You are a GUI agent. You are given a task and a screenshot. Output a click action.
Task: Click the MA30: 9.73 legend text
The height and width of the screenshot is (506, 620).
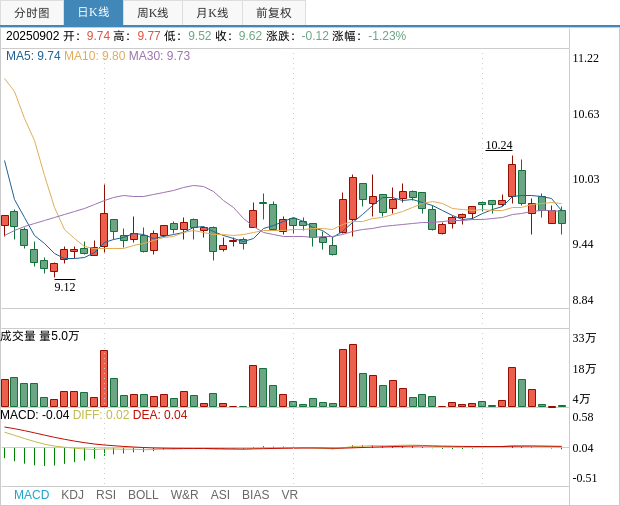coord(160,56)
